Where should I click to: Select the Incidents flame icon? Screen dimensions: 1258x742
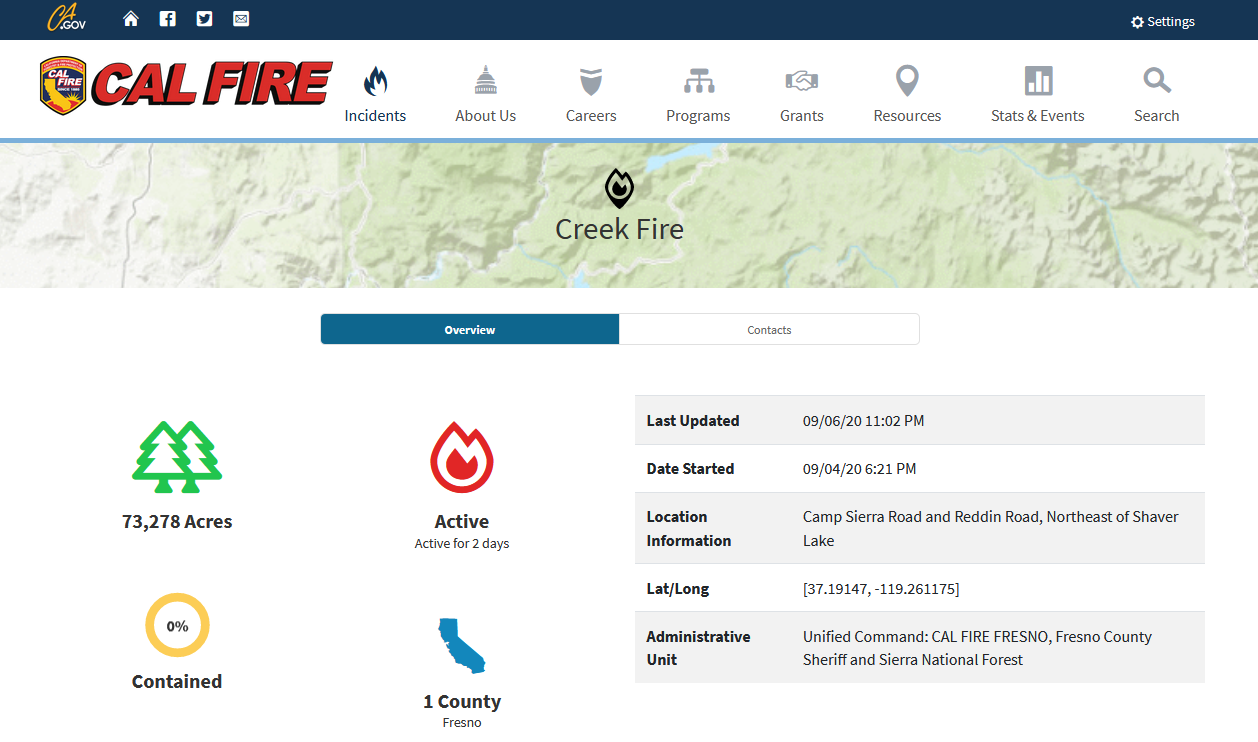[x=375, y=81]
